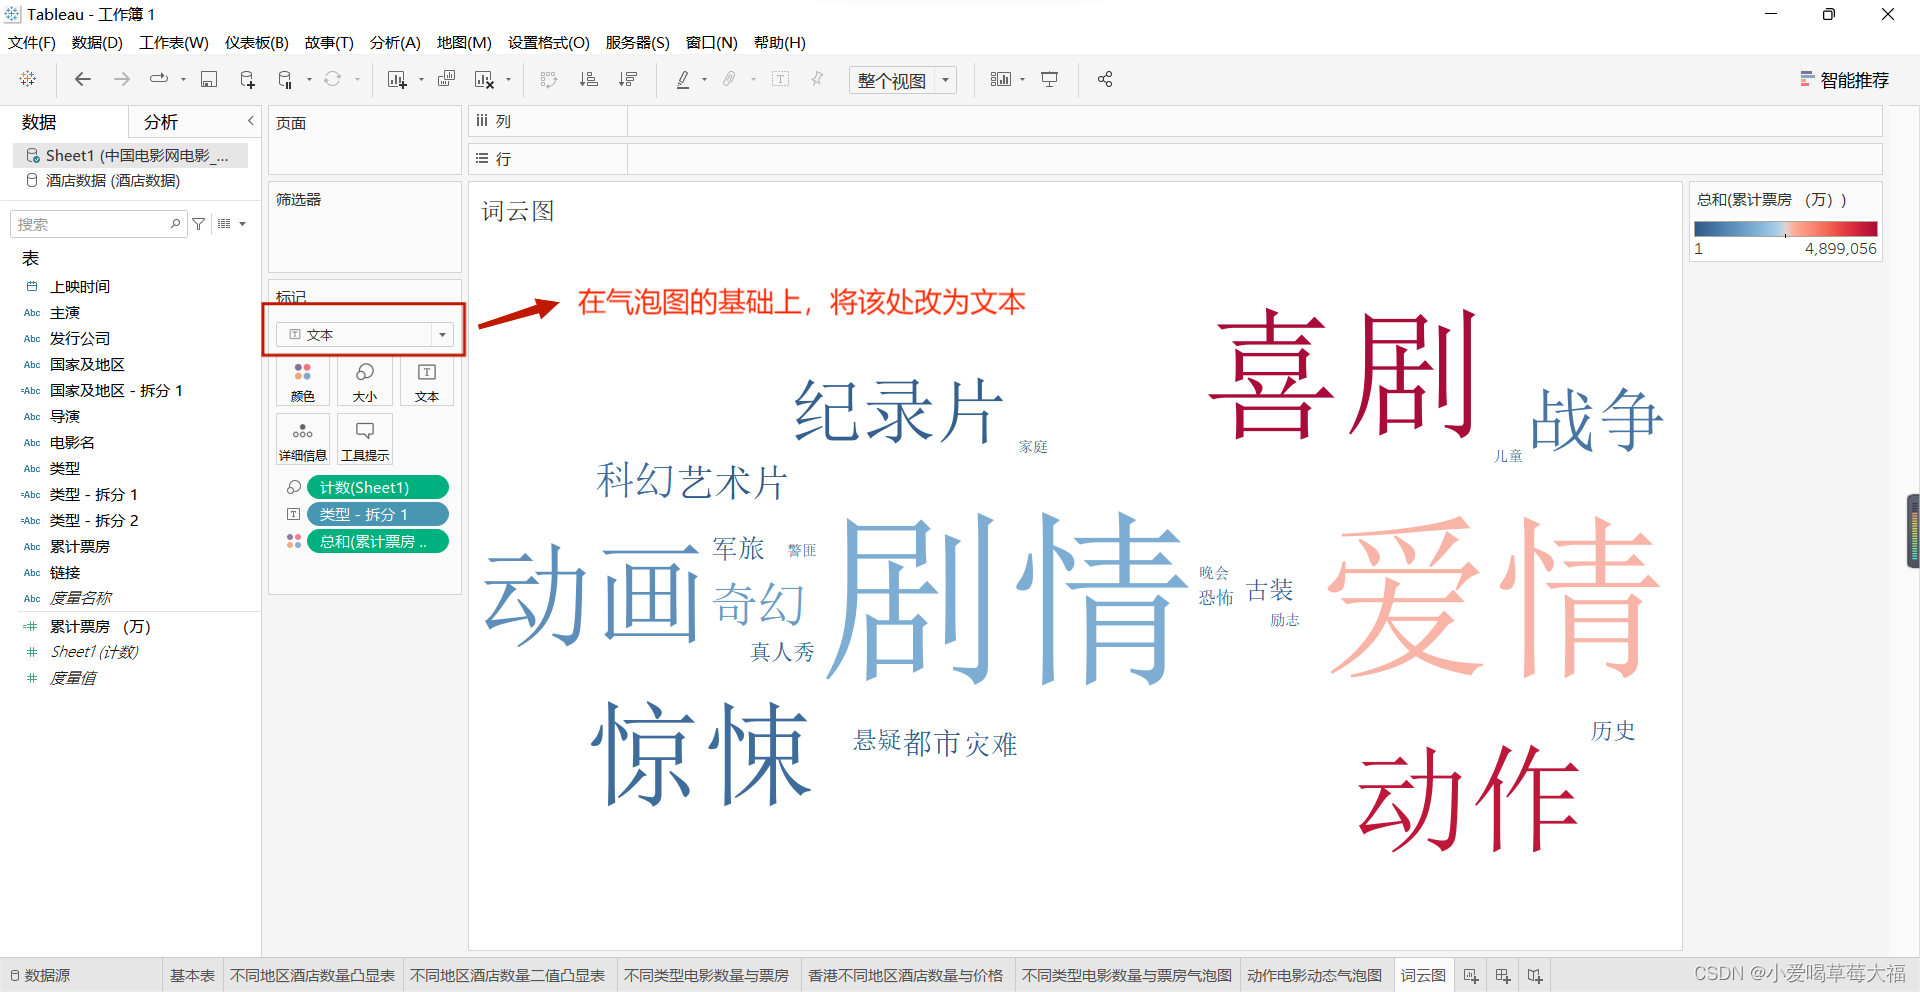Click the Tableau start page logo icon
This screenshot has width=1920, height=992.
[x=28, y=79]
